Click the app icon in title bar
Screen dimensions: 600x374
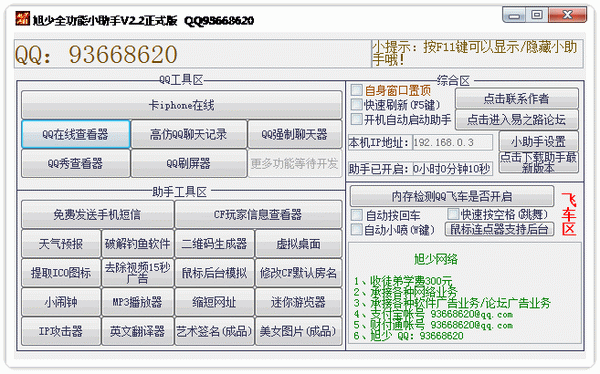22,18
